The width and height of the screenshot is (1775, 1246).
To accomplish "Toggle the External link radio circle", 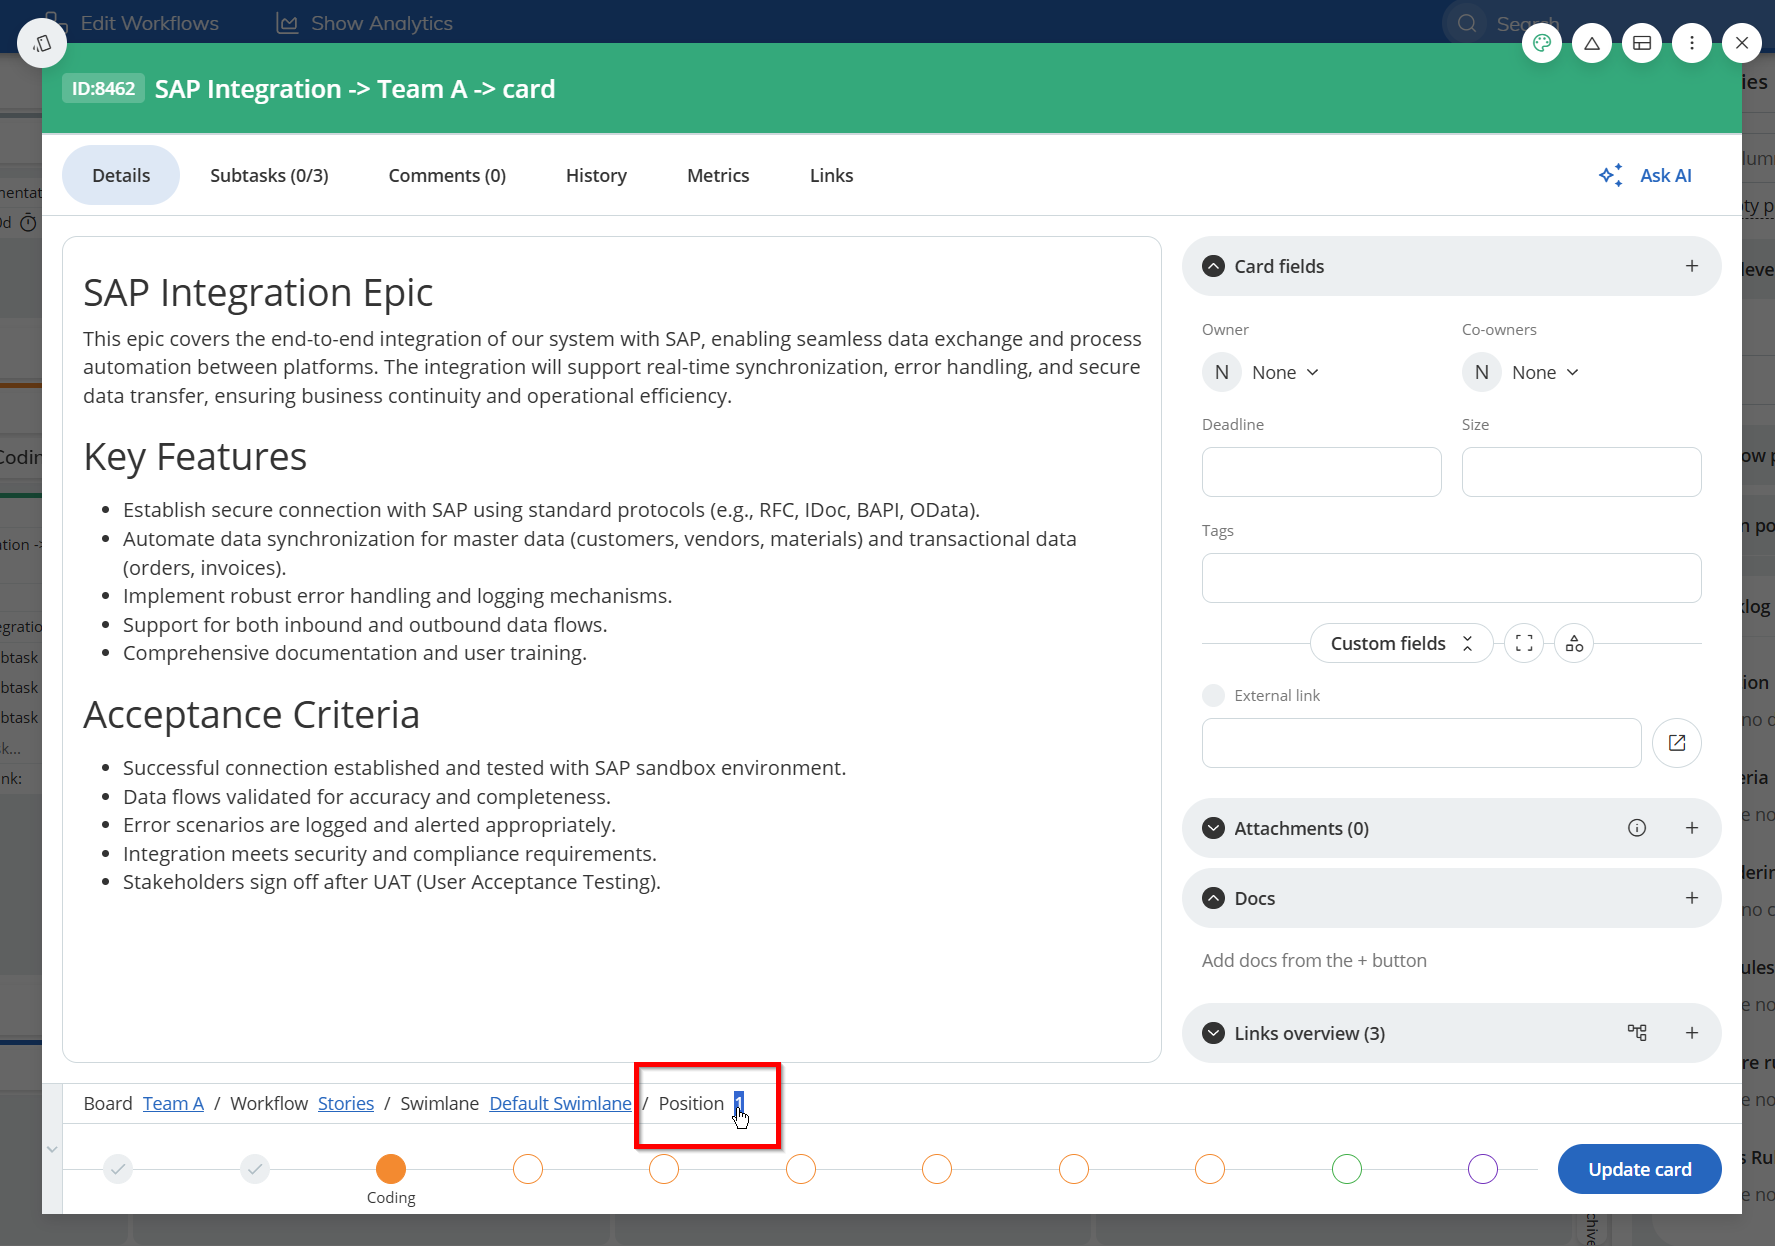I will 1213,696.
